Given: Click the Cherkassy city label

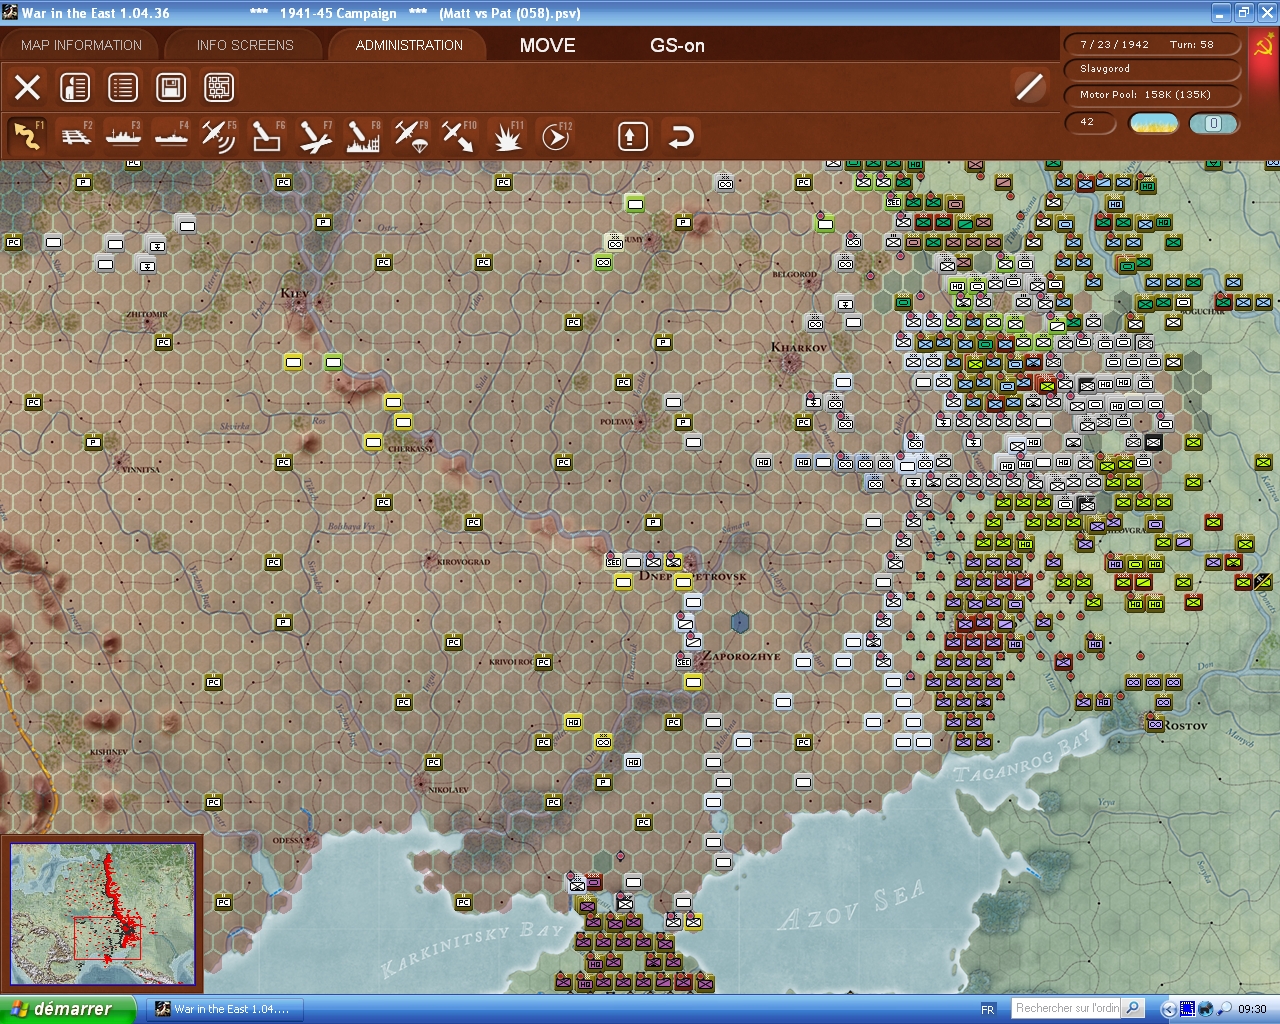Looking at the screenshot, I should 410,450.
